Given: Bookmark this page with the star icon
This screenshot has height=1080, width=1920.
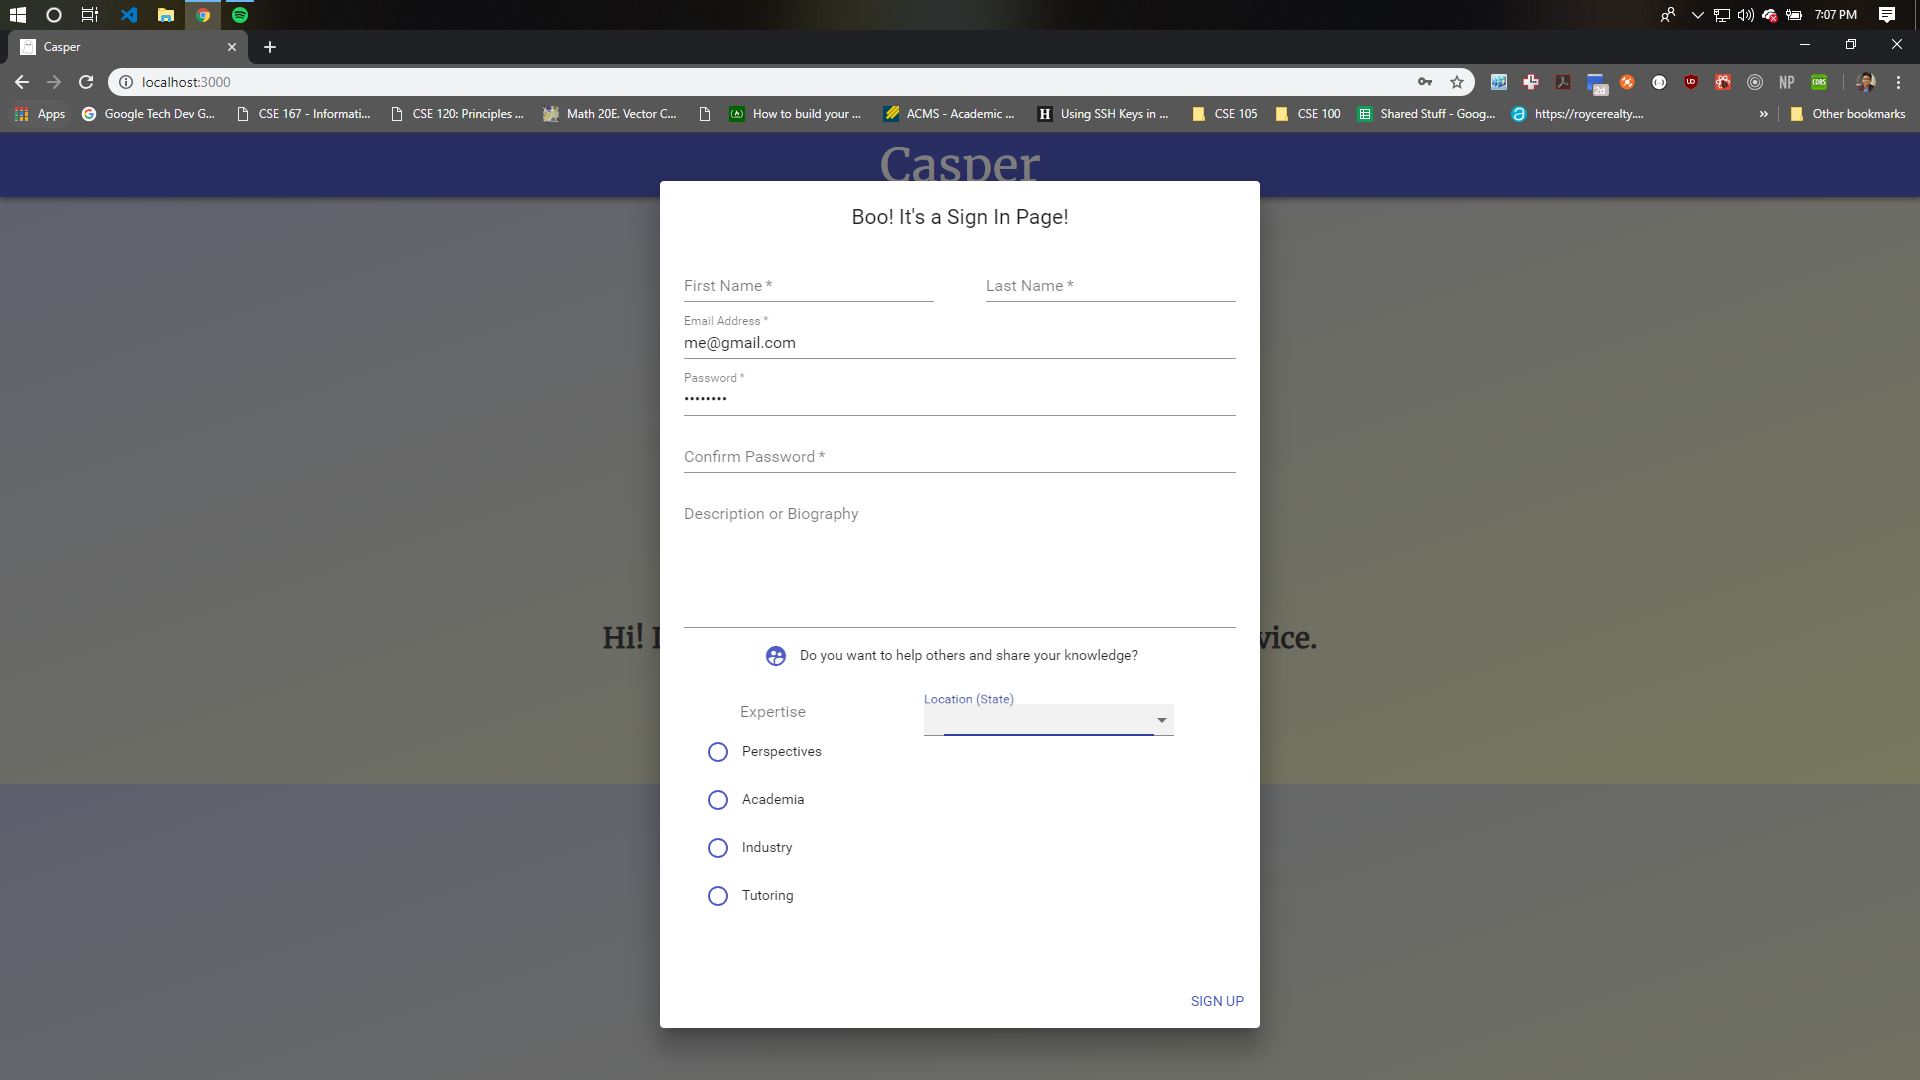Looking at the screenshot, I should click(x=1457, y=82).
